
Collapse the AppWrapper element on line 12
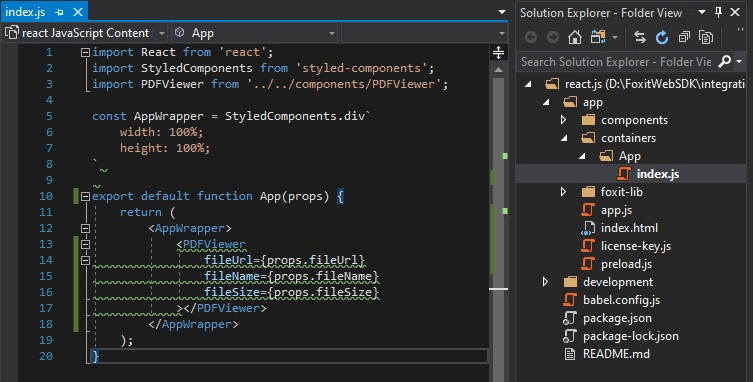[85, 228]
